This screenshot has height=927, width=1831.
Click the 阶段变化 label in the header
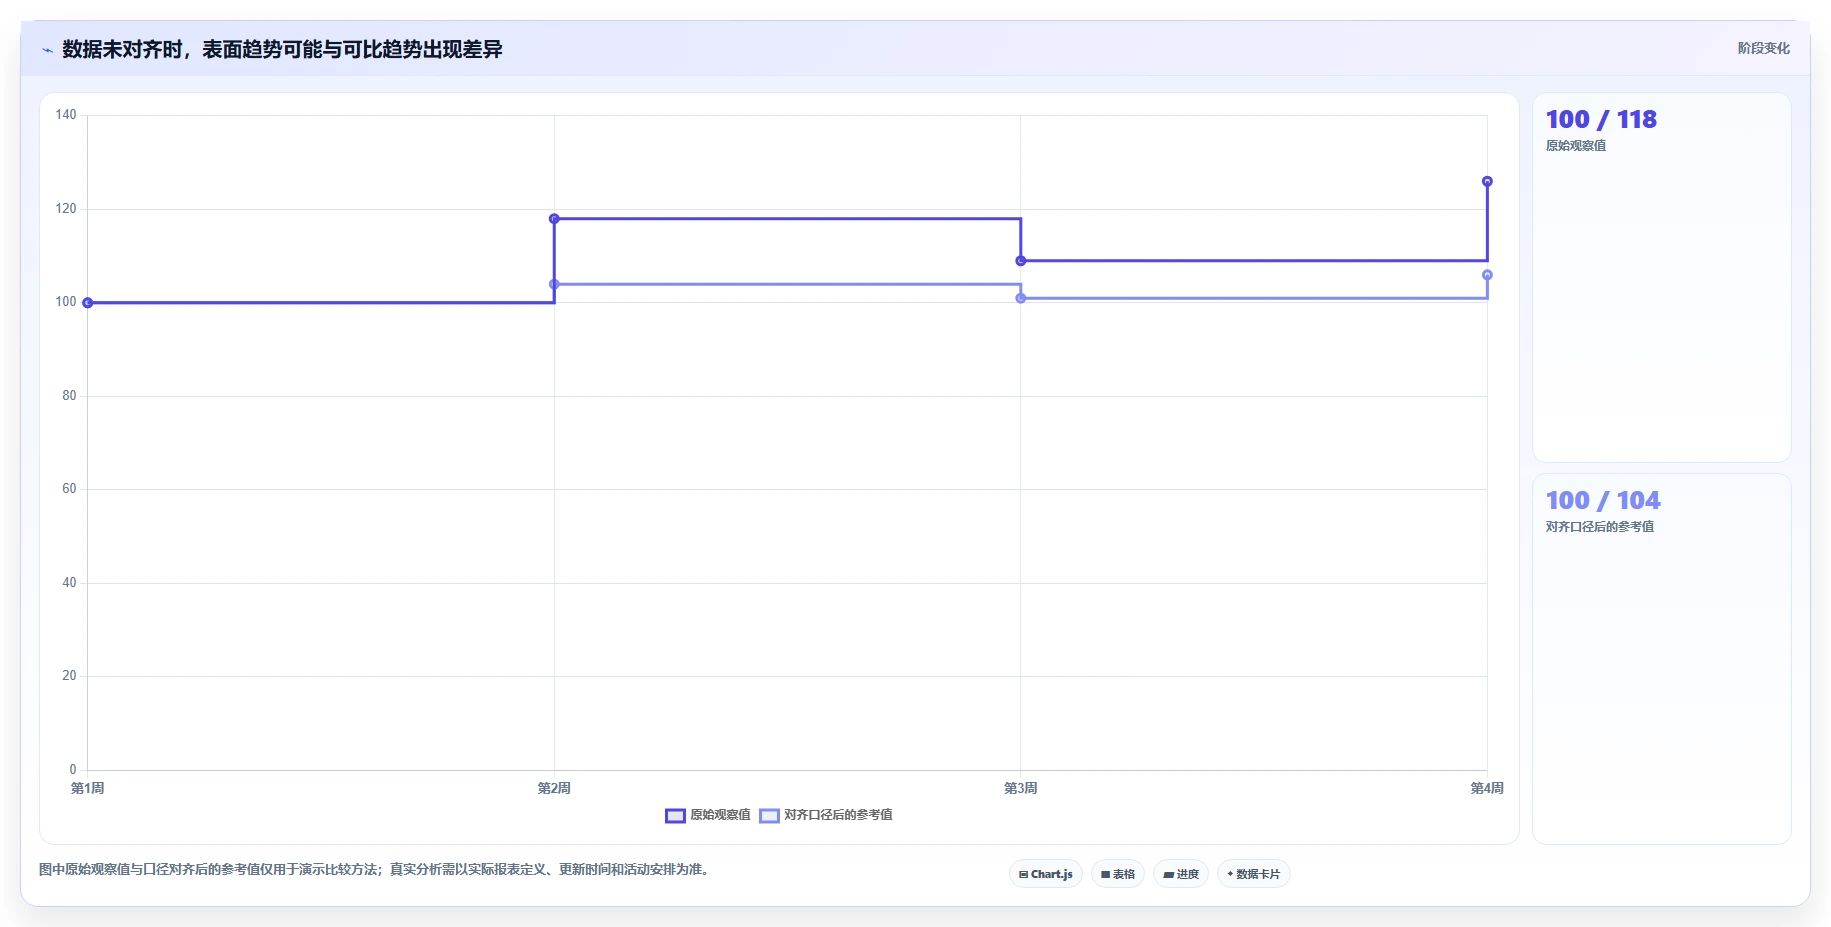(1763, 48)
